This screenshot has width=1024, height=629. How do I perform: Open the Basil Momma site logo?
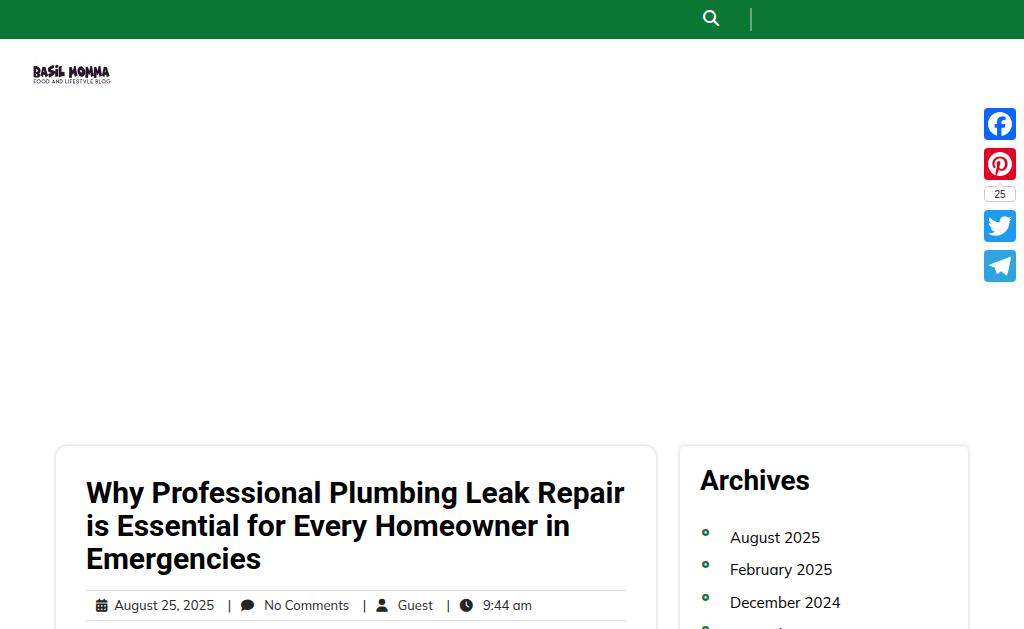71,74
